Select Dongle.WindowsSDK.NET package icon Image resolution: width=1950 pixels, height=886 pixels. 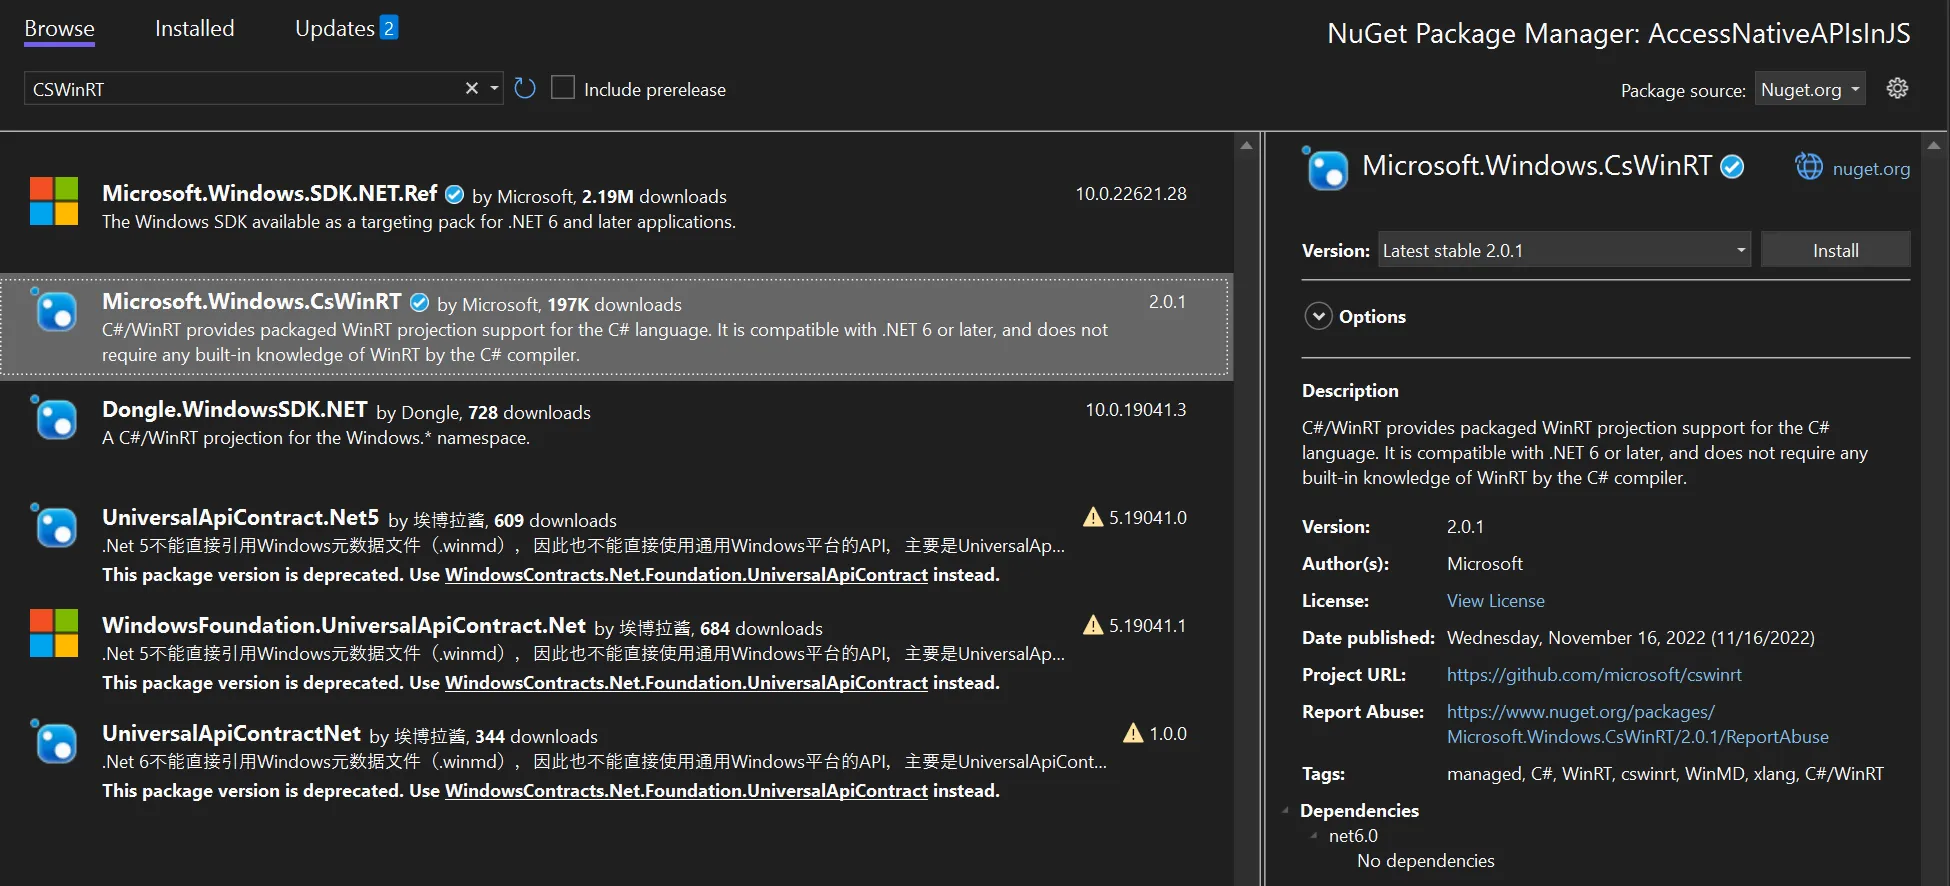click(x=54, y=417)
